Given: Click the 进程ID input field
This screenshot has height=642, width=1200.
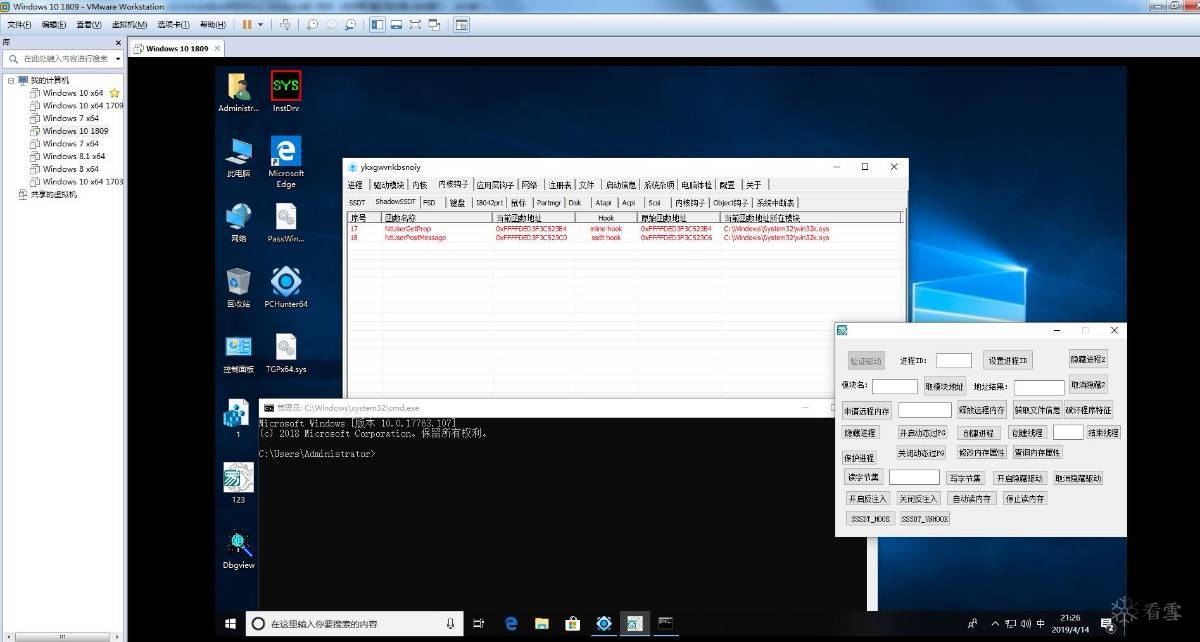Looking at the screenshot, I should pos(954,361).
